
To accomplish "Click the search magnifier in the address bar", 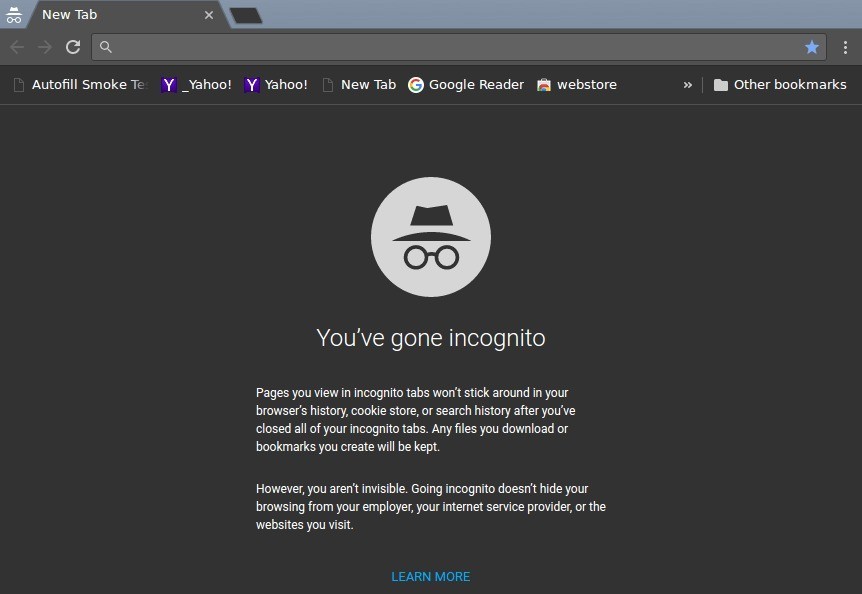I will point(105,46).
